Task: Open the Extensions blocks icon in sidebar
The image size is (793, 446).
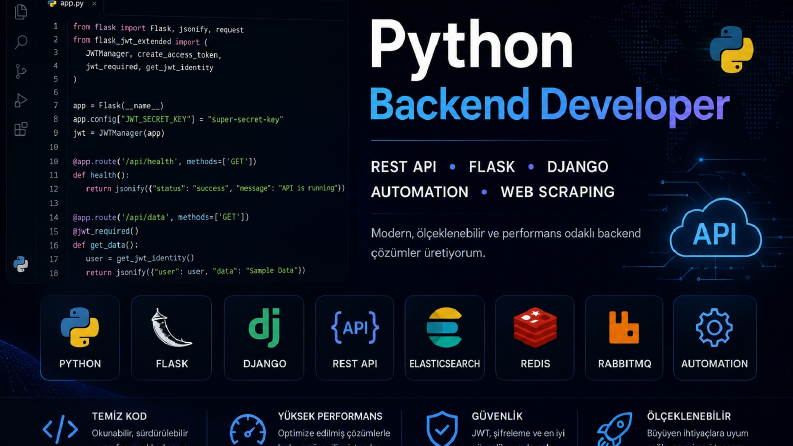Action: point(21,129)
